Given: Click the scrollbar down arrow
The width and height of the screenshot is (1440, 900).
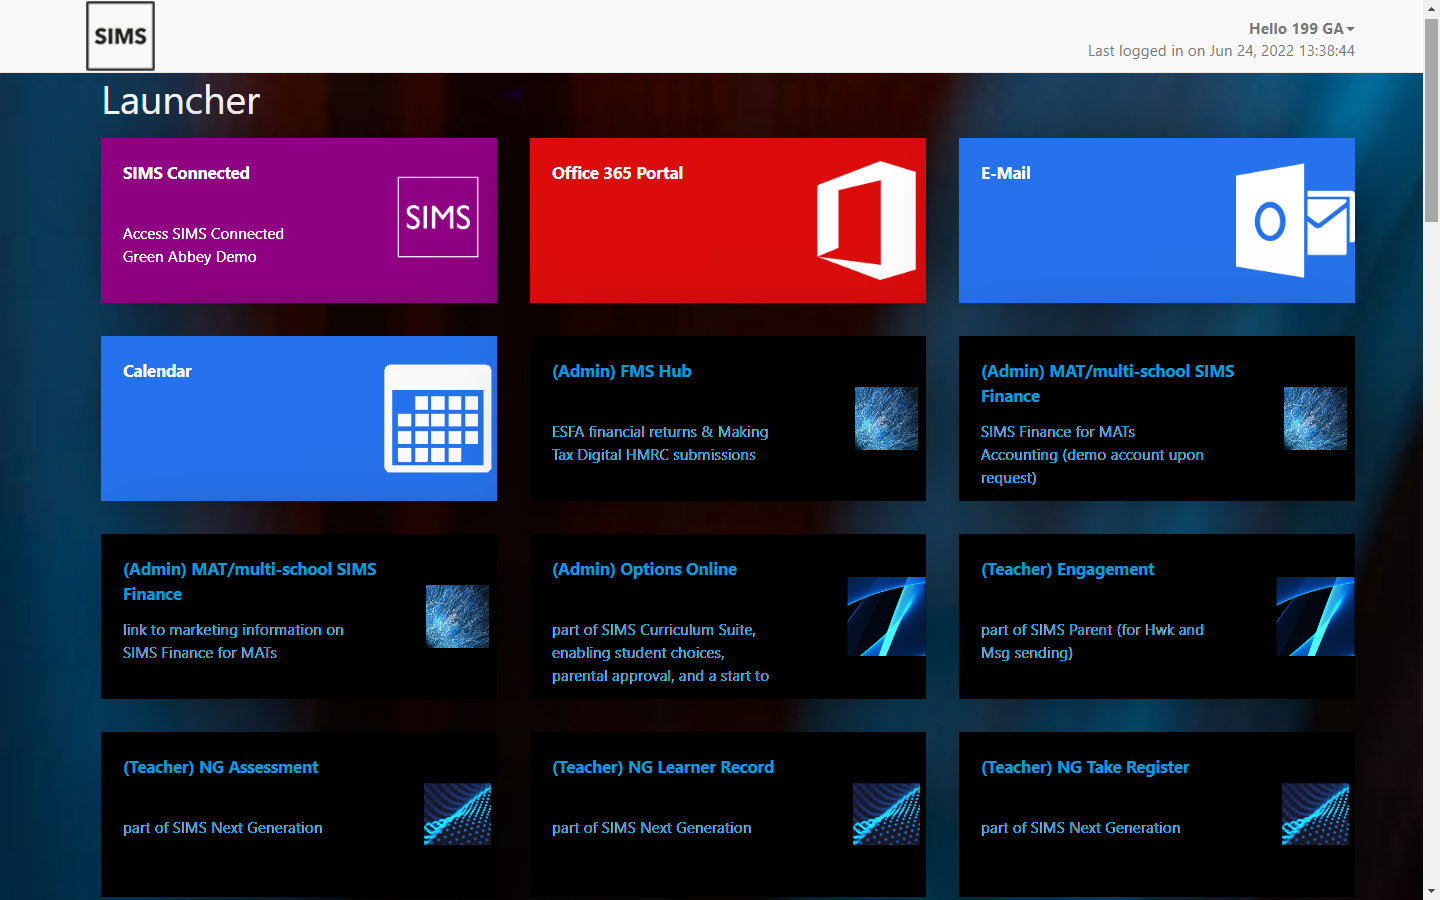Looking at the screenshot, I should click(1431, 891).
